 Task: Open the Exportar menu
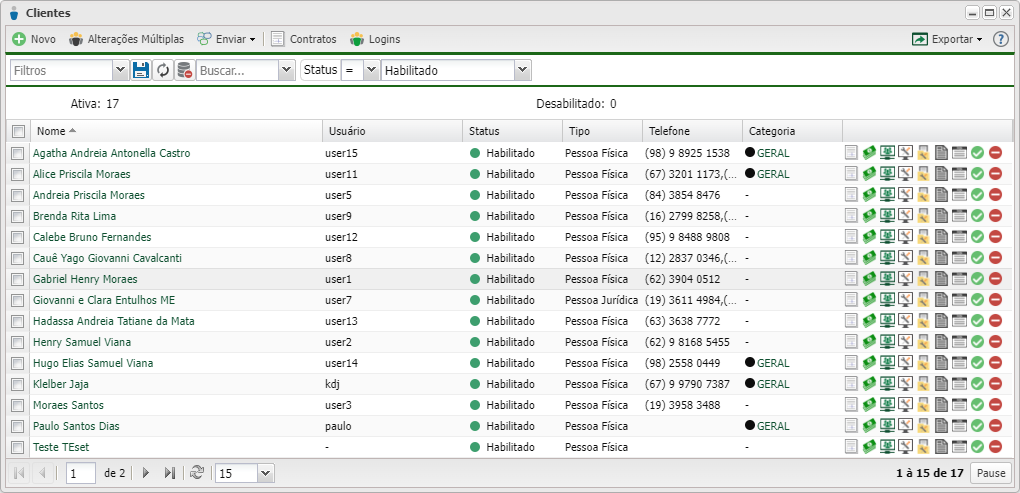[x=947, y=39]
